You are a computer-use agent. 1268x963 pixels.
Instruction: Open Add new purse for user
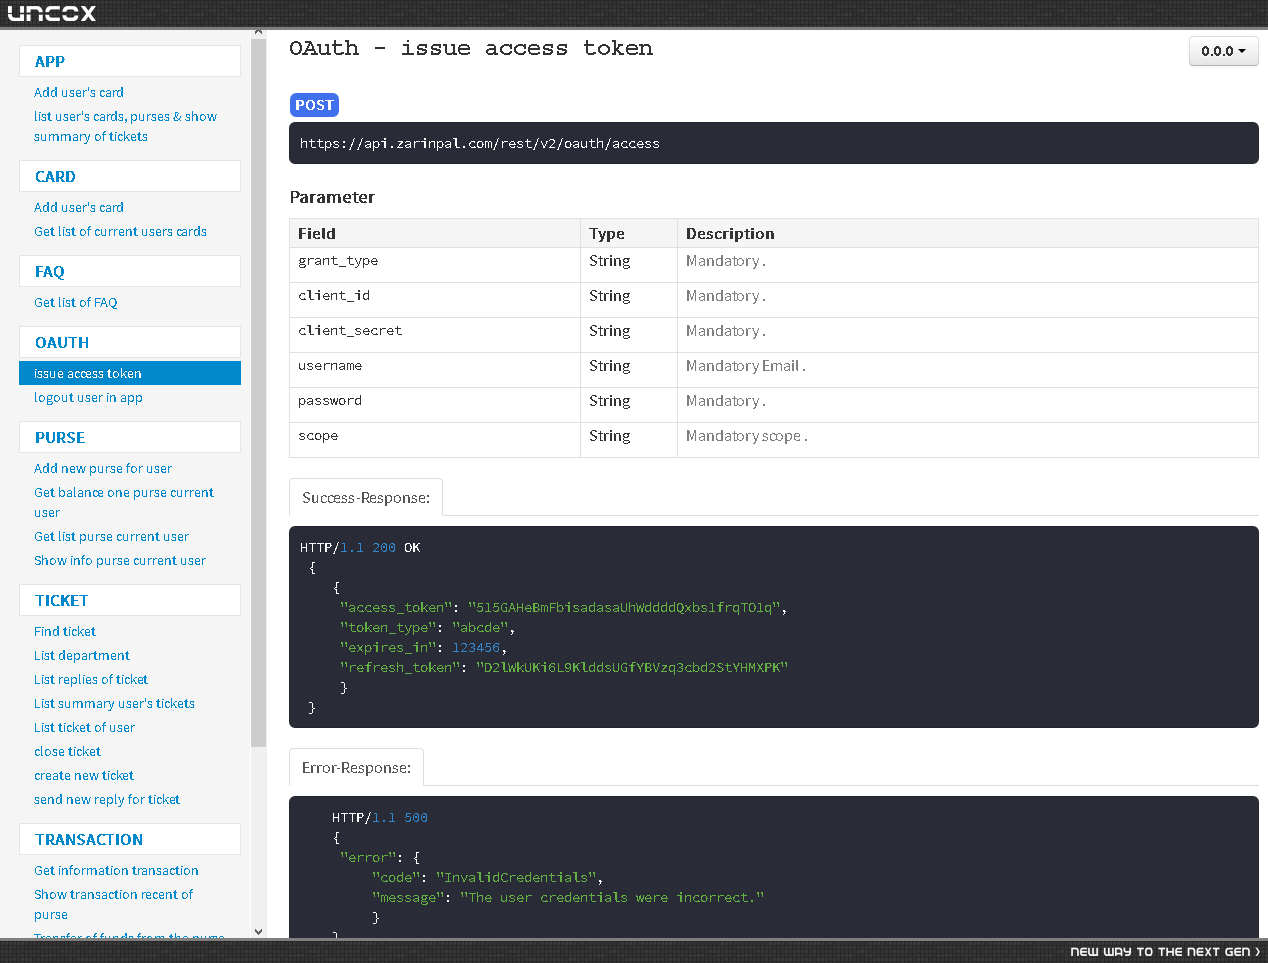point(103,468)
